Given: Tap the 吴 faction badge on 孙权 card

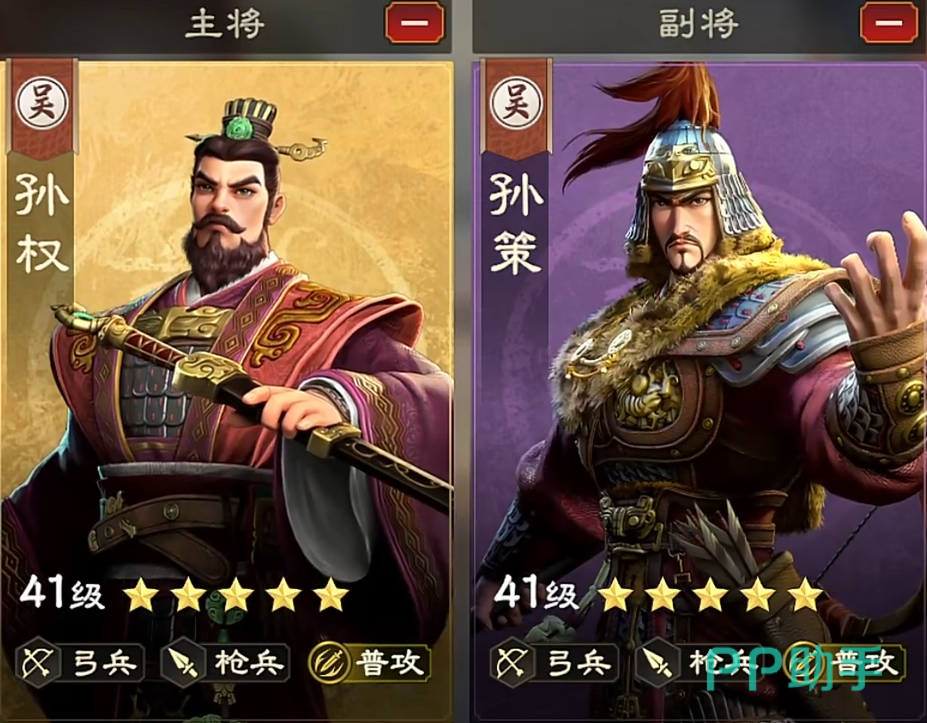Looking at the screenshot, I should coord(42,103).
